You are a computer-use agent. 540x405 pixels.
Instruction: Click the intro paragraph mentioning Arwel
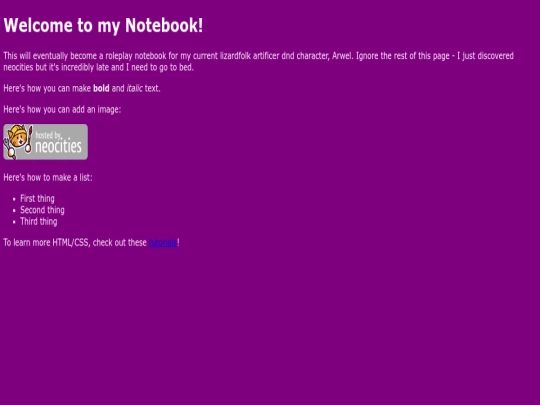click(x=258, y=61)
